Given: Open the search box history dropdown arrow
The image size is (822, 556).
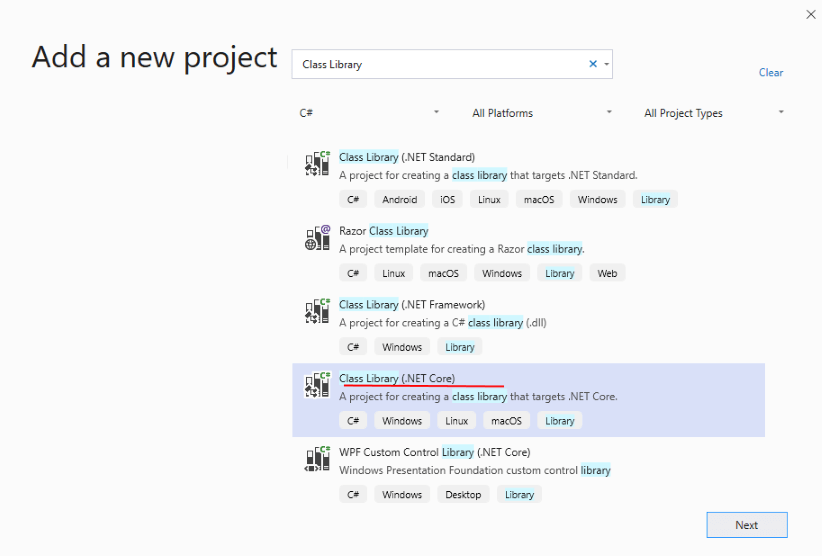Looking at the screenshot, I should click(x=606, y=64).
